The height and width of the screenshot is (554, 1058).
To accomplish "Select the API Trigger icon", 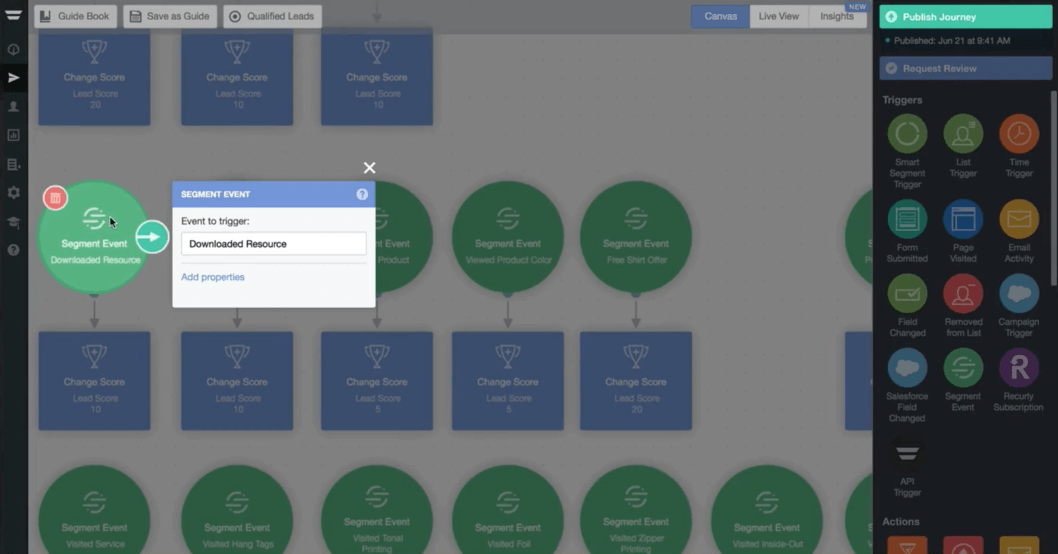I will tap(907, 453).
